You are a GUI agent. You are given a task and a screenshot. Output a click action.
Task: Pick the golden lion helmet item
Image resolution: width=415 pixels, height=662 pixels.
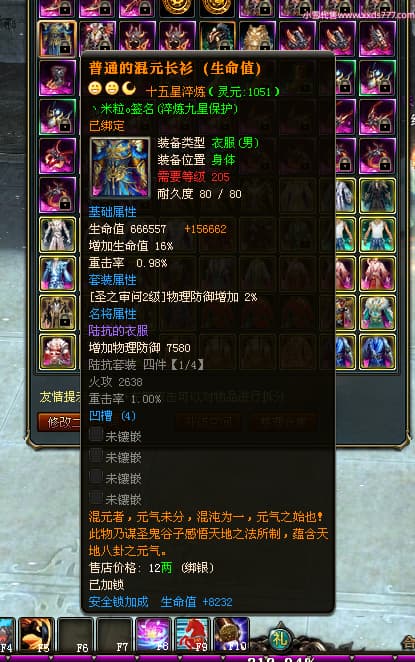point(257,38)
